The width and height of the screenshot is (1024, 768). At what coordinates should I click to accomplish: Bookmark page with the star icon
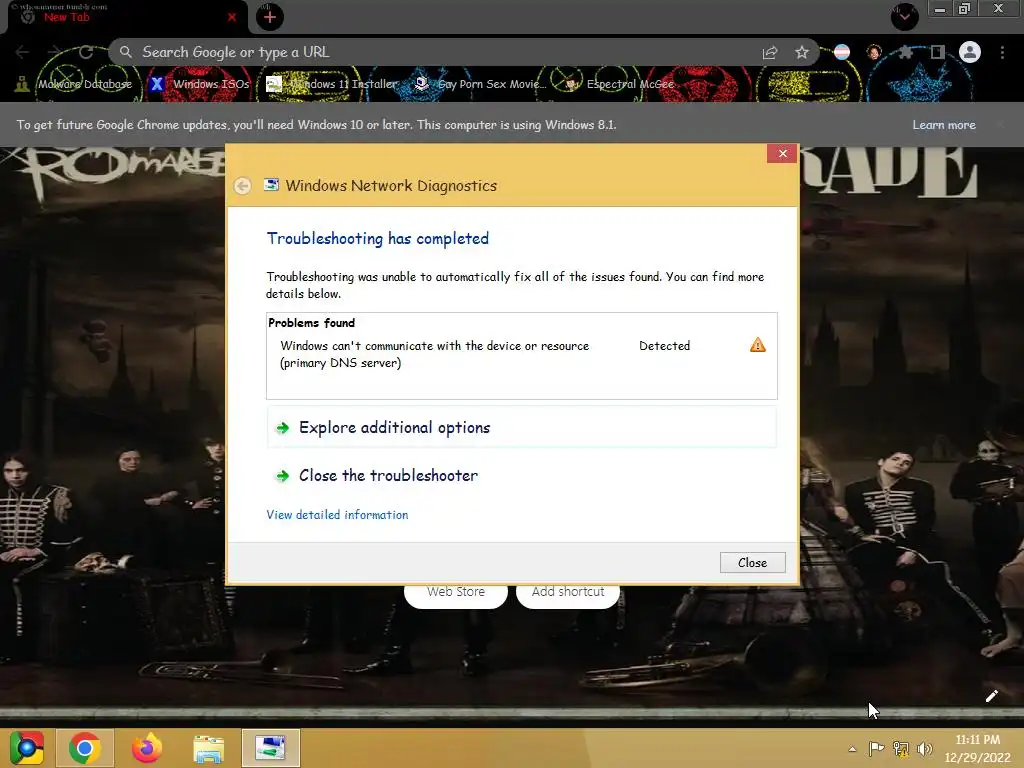(x=802, y=53)
